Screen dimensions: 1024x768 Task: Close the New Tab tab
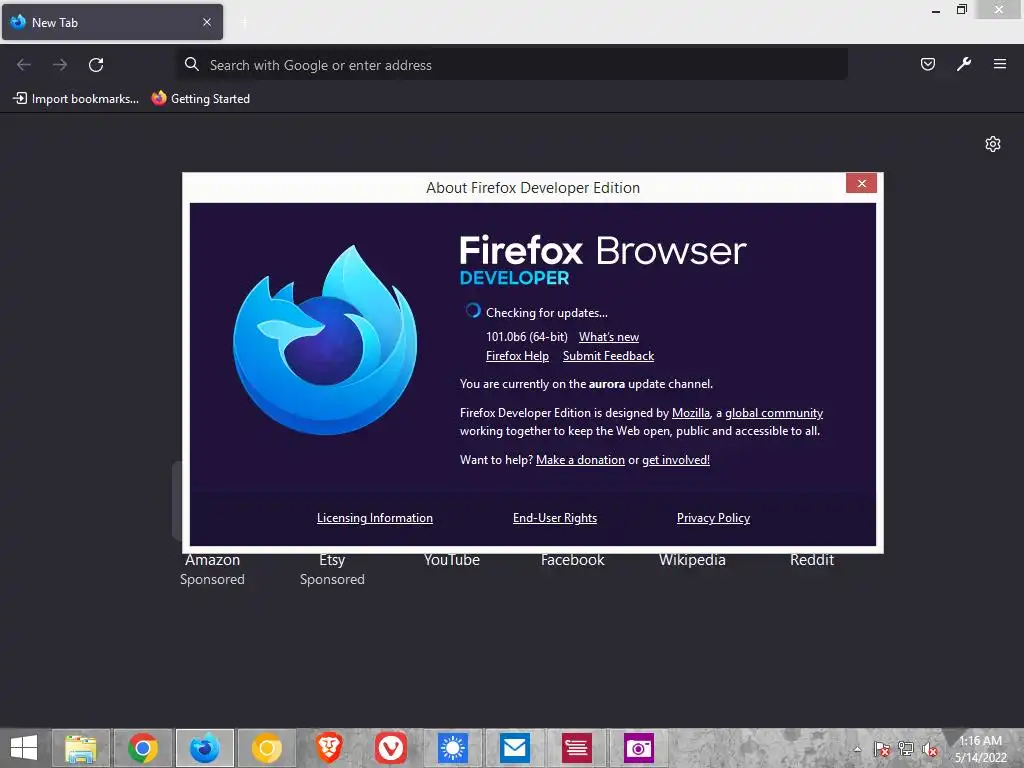tap(207, 22)
